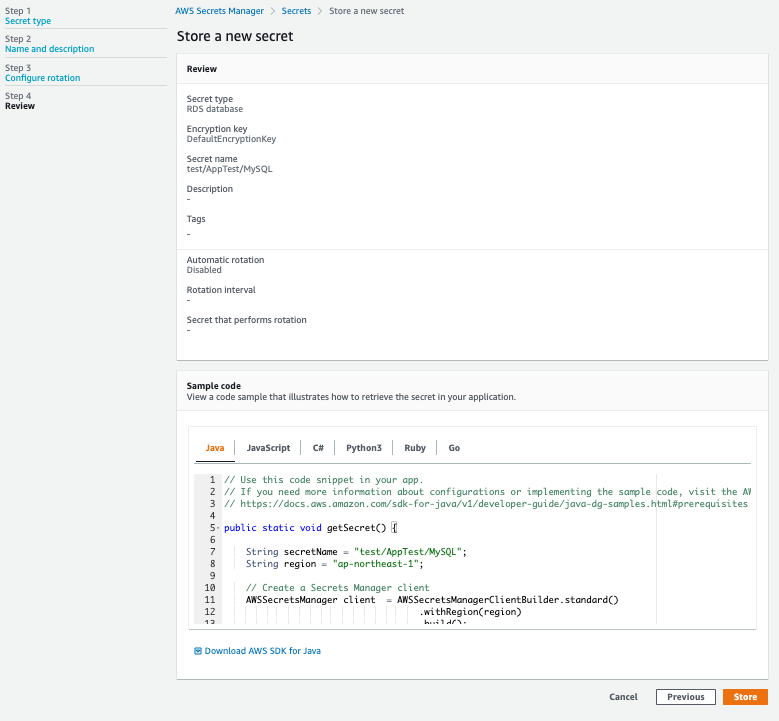Viewport: 779px width, 721px height.
Task: Go back with the Previous button
Action: (x=686, y=697)
